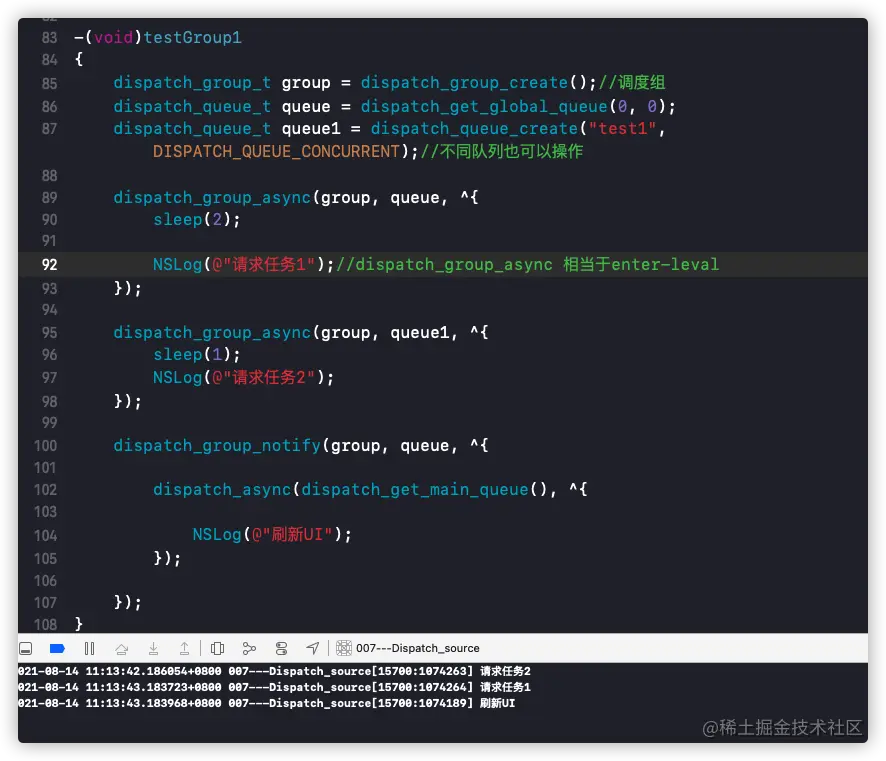This screenshot has height=761, width=886.
Task: Select the 007---Dispatch_source process label
Action: coord(418,648)
